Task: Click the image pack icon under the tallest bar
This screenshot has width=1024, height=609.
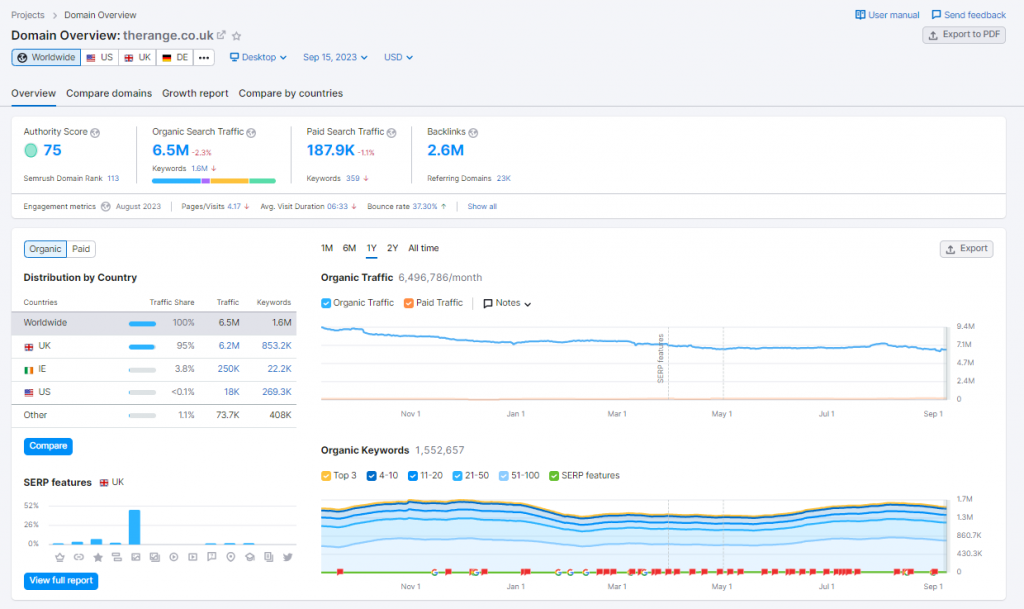Action: point(135,556)
